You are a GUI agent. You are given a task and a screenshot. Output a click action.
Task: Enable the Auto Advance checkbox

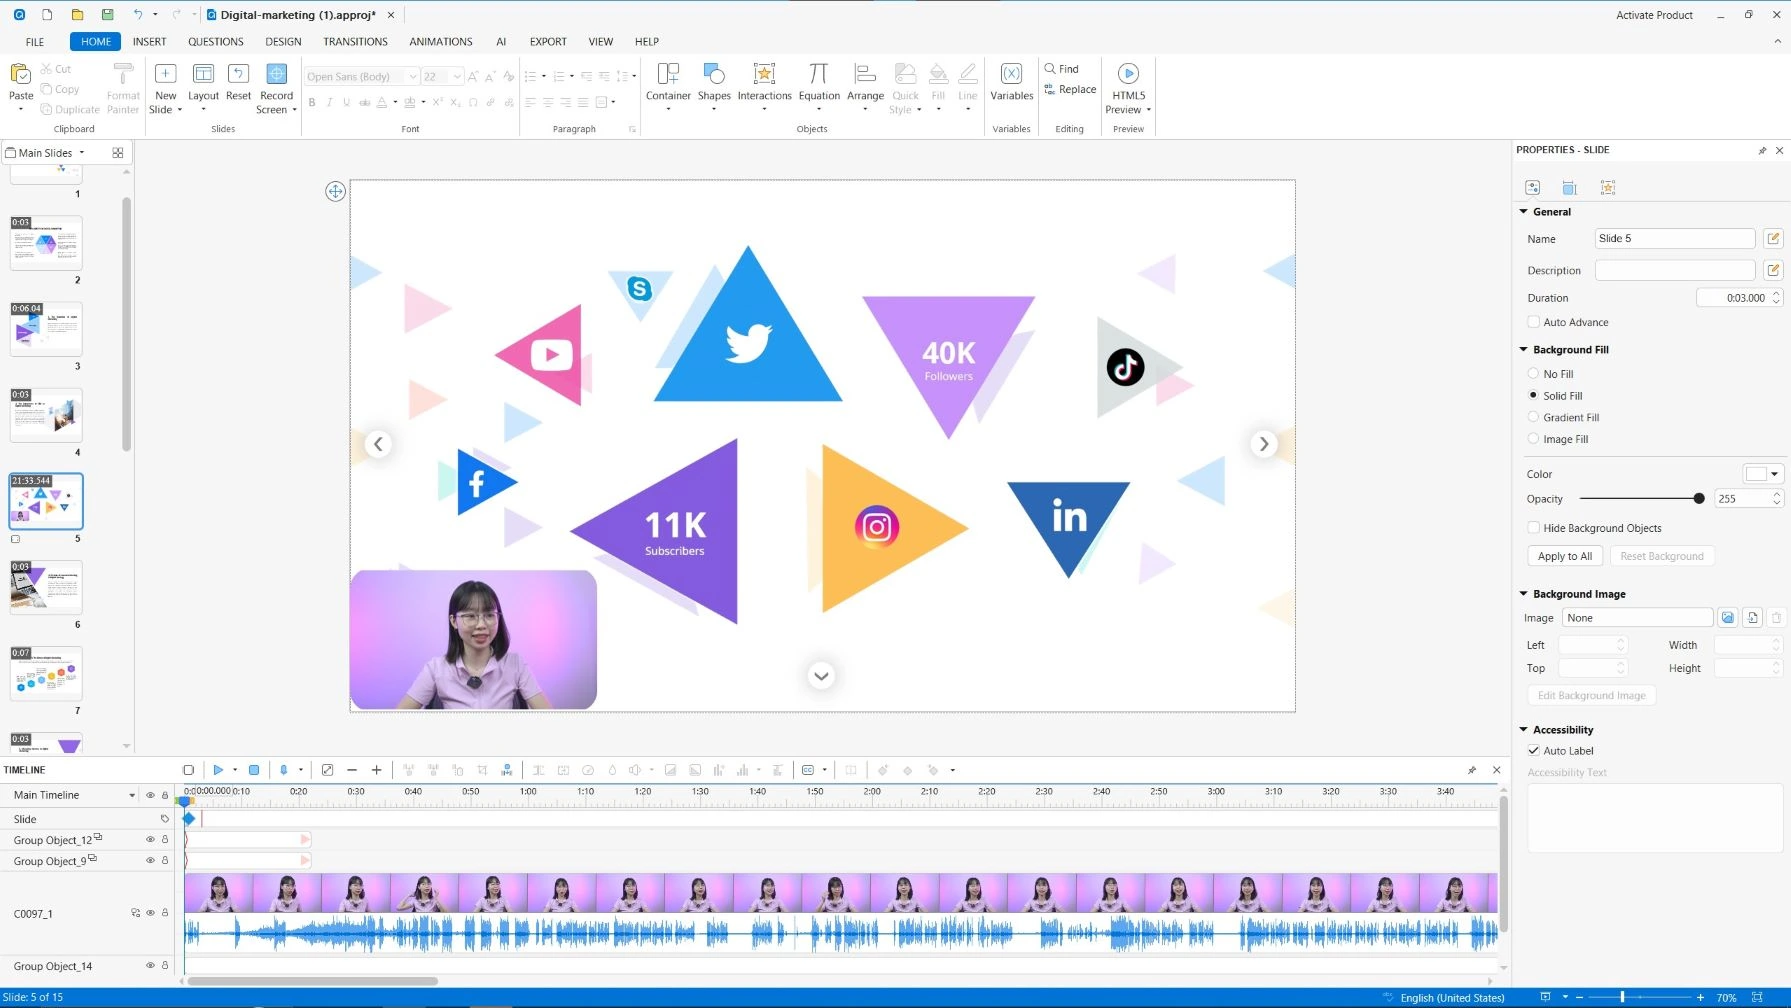click(1533, 322)
